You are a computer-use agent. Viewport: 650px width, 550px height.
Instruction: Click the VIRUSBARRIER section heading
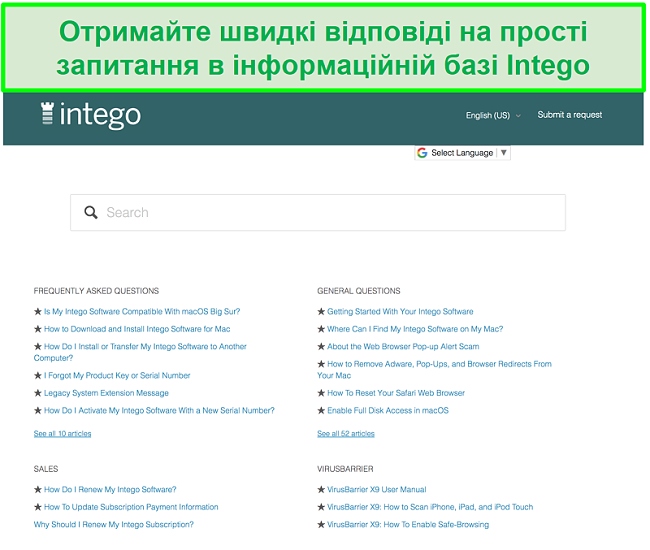(x=345, y=469)
